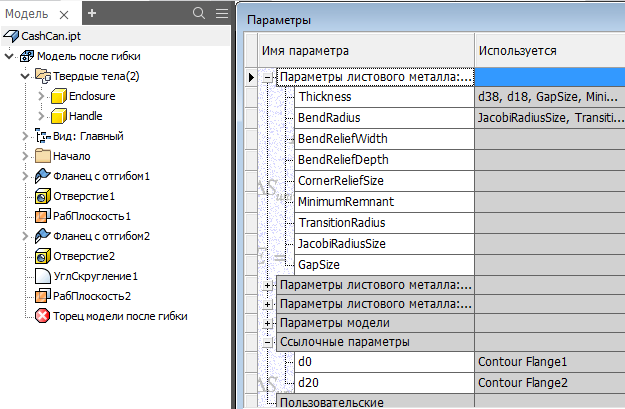Viewport: 625px width, 409px height.
Task: Select the CornerReliefSize parameter row
Action: point(384,181)
